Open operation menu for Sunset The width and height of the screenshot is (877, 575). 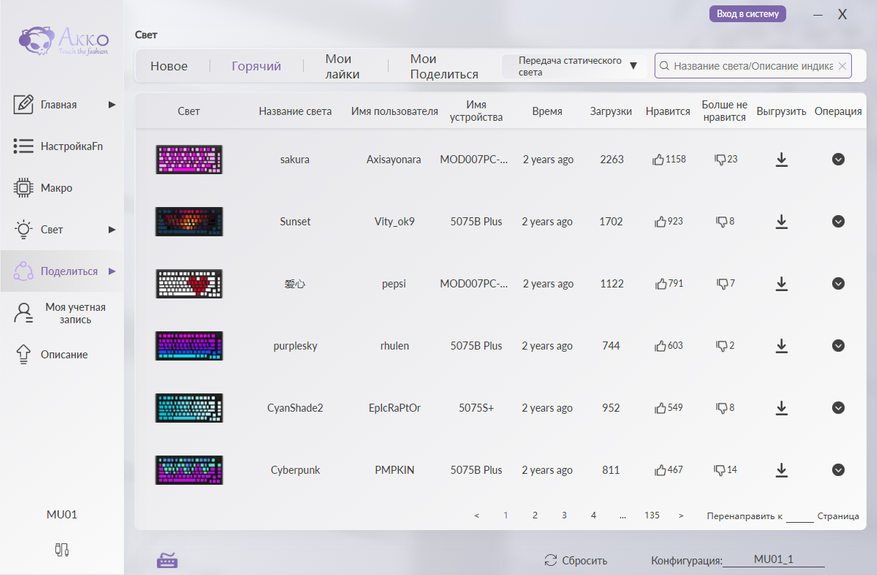pyautogui.click(x=838, y=221)
